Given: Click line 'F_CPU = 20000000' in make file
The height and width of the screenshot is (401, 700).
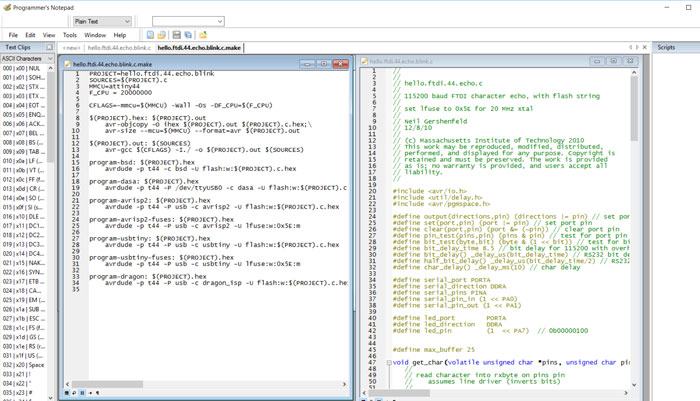Looking at the screenshot, I should (120, 92).
